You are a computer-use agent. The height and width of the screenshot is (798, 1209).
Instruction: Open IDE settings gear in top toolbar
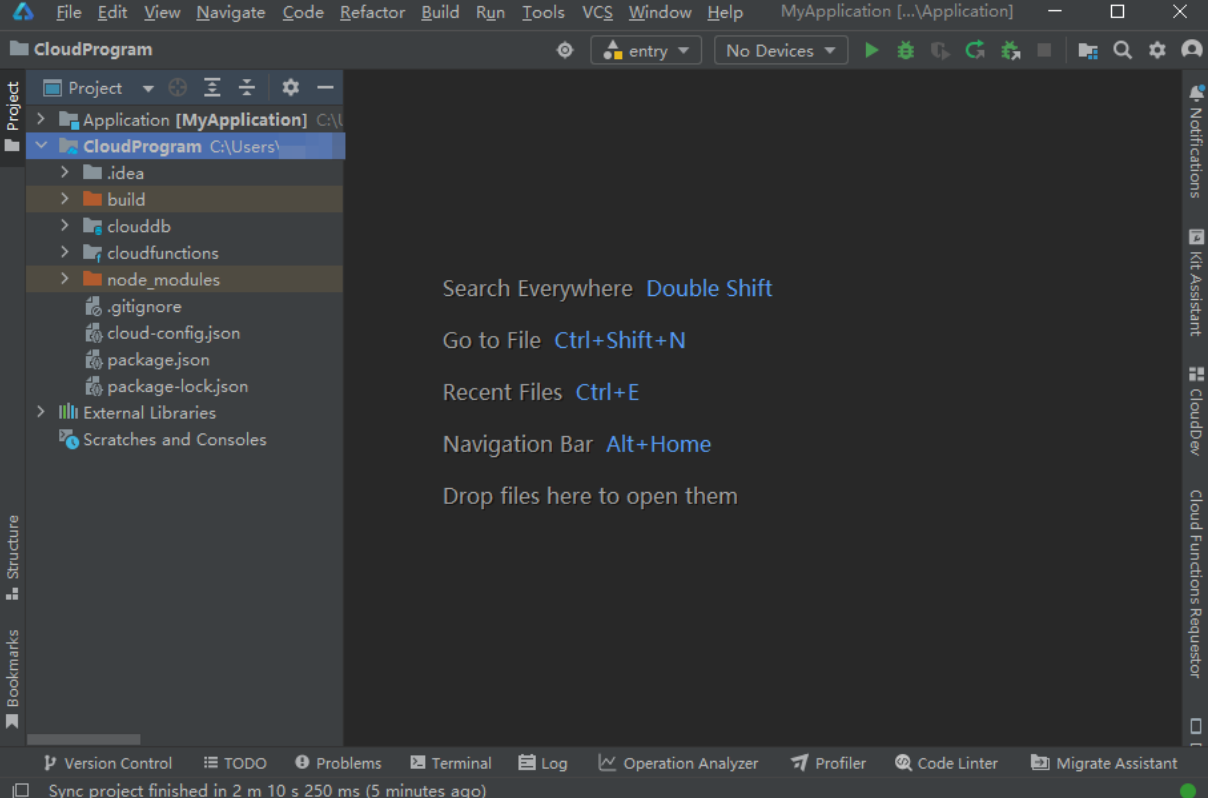click(x=1157, y=50)
